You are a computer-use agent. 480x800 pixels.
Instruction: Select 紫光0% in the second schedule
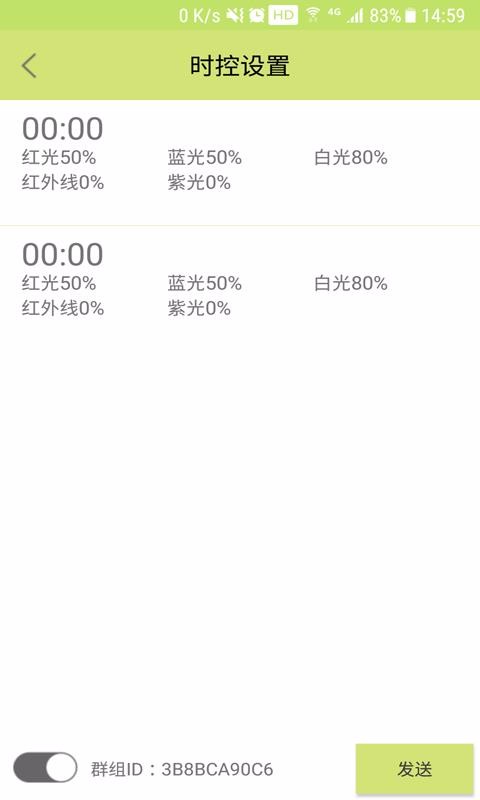[199, 308]
